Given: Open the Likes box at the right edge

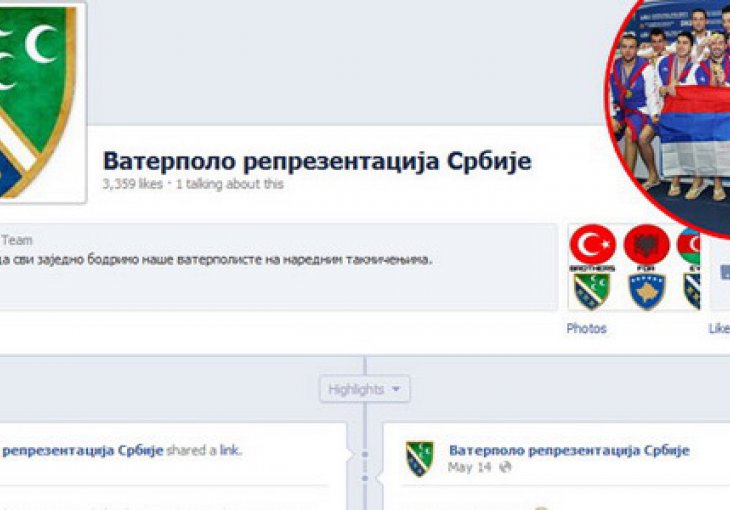Looking at the screenshot, I should click(x=720, y=275).
